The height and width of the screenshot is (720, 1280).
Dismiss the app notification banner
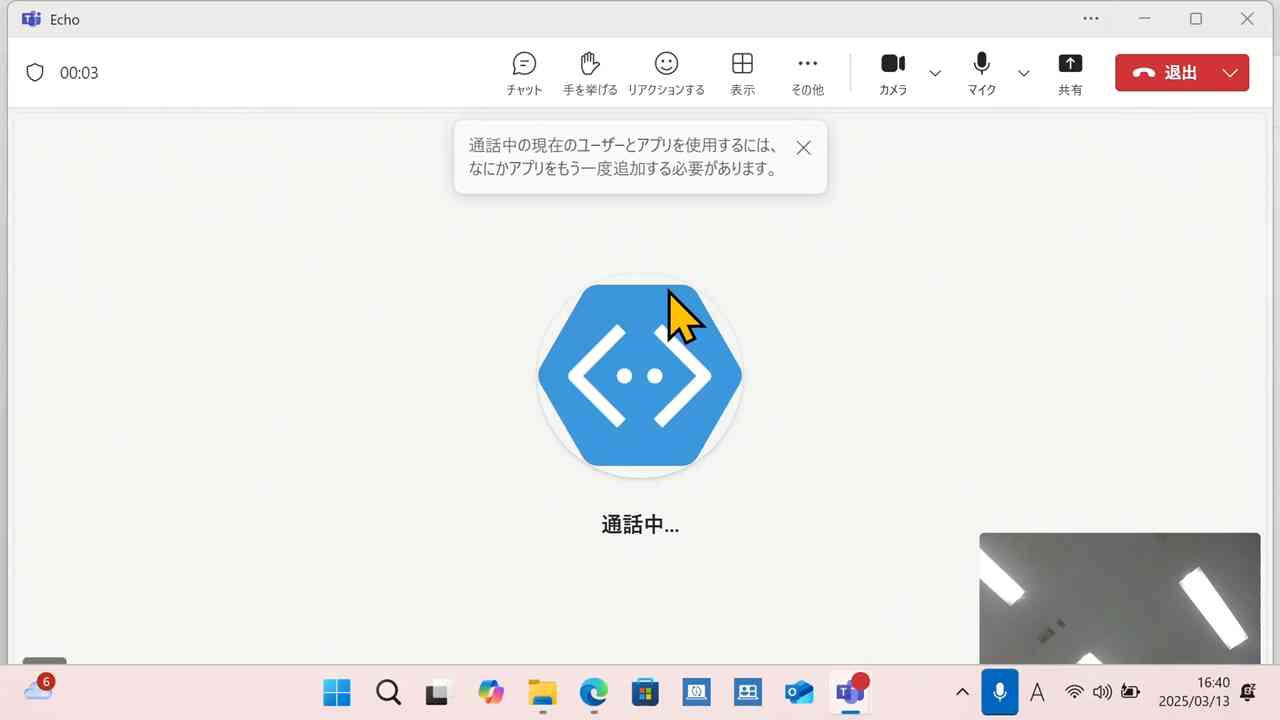(803, 147)
